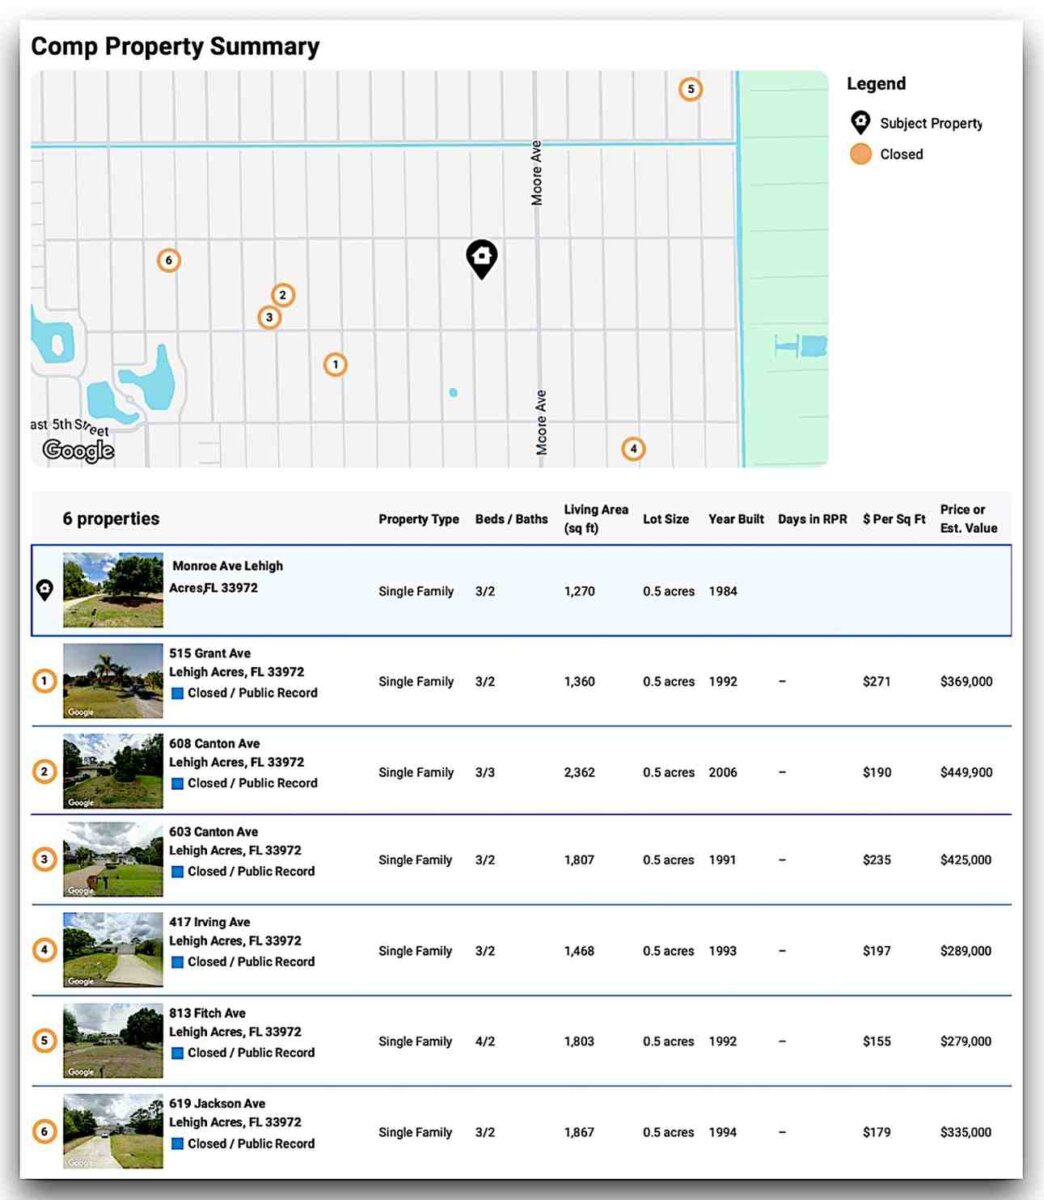Select map marker number 5
Viewport: 1044px width, 1200px height.
690,89
